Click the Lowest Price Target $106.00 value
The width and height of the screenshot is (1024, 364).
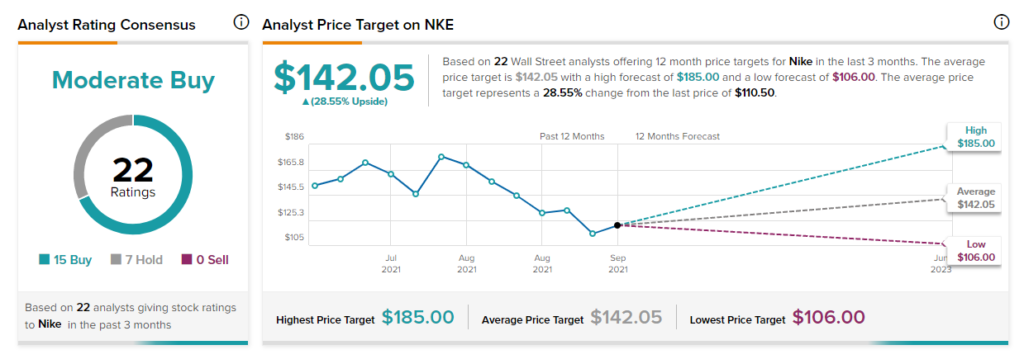coord(829,318)
